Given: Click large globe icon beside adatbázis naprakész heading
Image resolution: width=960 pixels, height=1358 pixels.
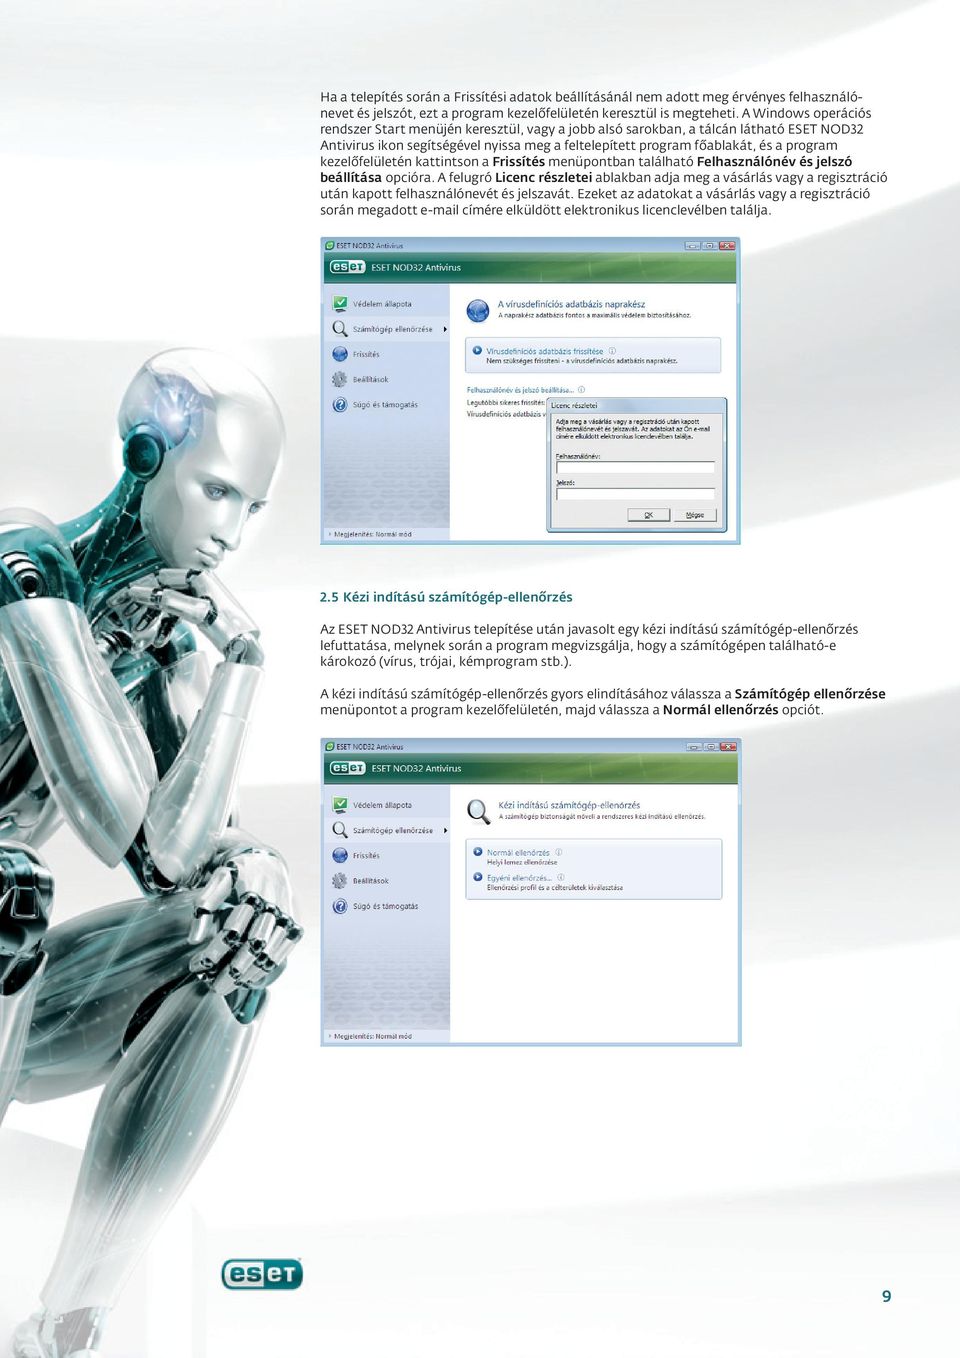Looking at the screenshot, I should point(479,310).
